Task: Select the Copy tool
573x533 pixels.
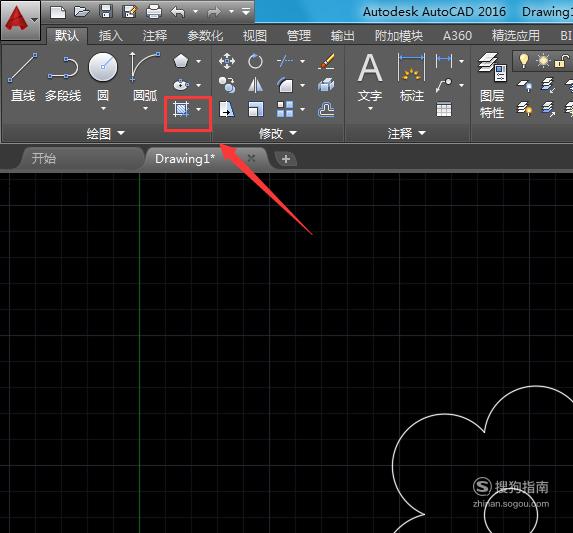Action: [x=227, y=85]
